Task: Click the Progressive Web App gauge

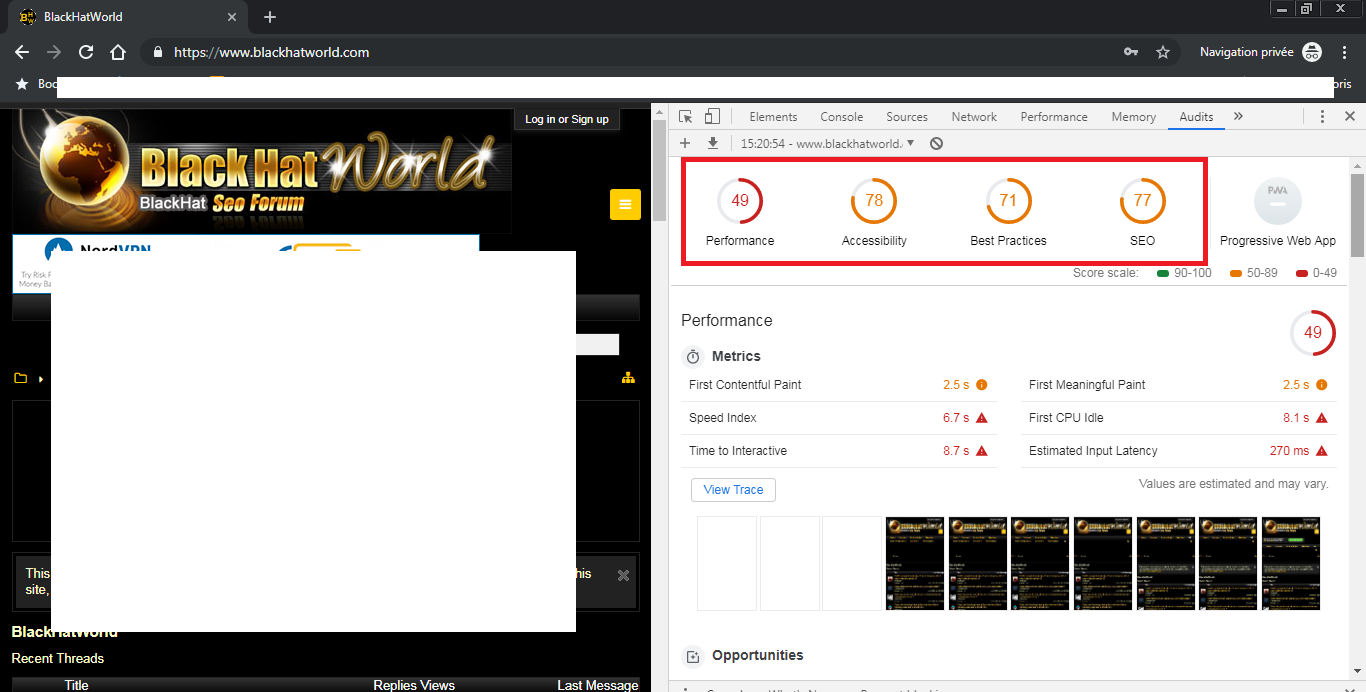Action: coord(1278,200)
